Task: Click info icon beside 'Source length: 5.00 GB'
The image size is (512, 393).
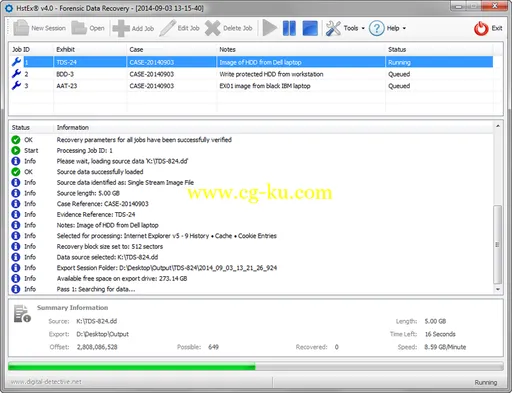Action: (16, 193)
